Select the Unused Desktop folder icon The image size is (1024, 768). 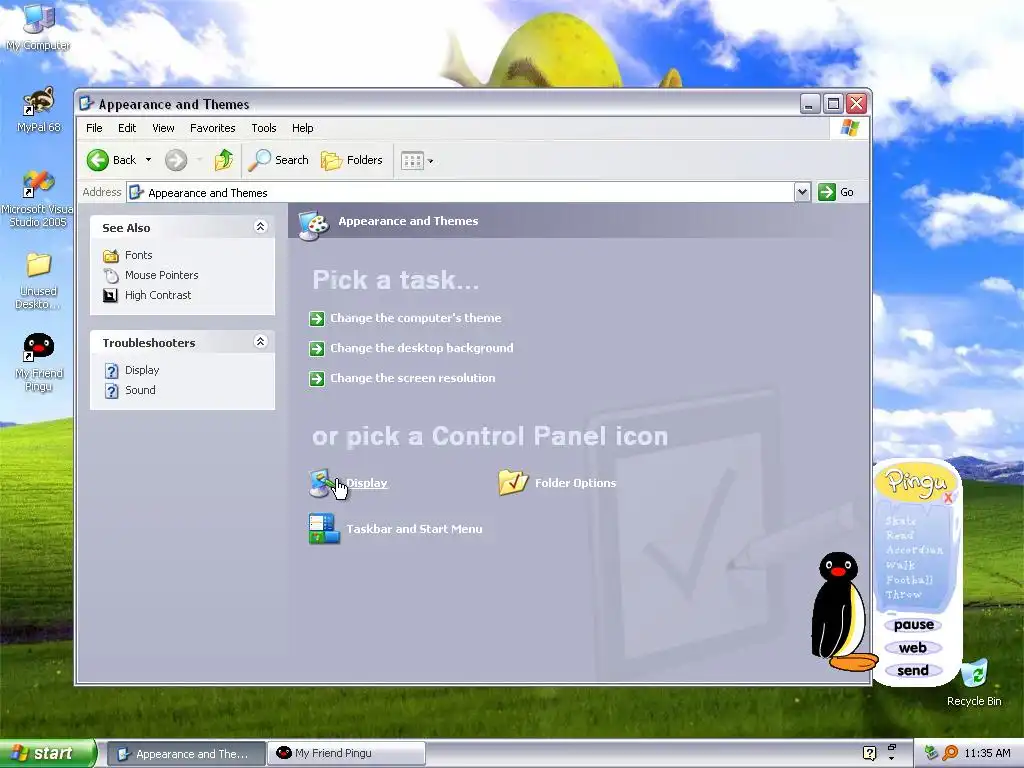point(38,281)
